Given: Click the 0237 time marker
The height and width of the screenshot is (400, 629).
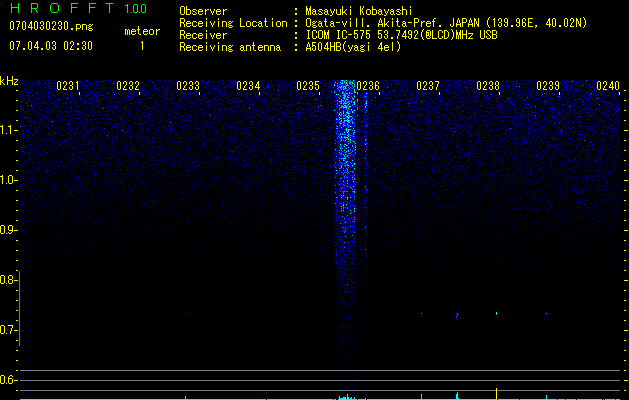Looking at the screenshot, I should click(428, 86).
